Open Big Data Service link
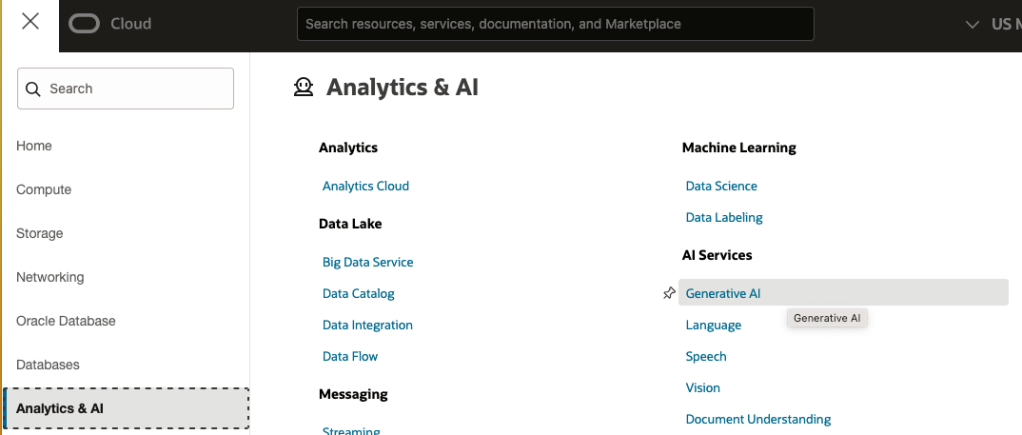Viewport: 1022px width, 435px height. click(367, 262)
